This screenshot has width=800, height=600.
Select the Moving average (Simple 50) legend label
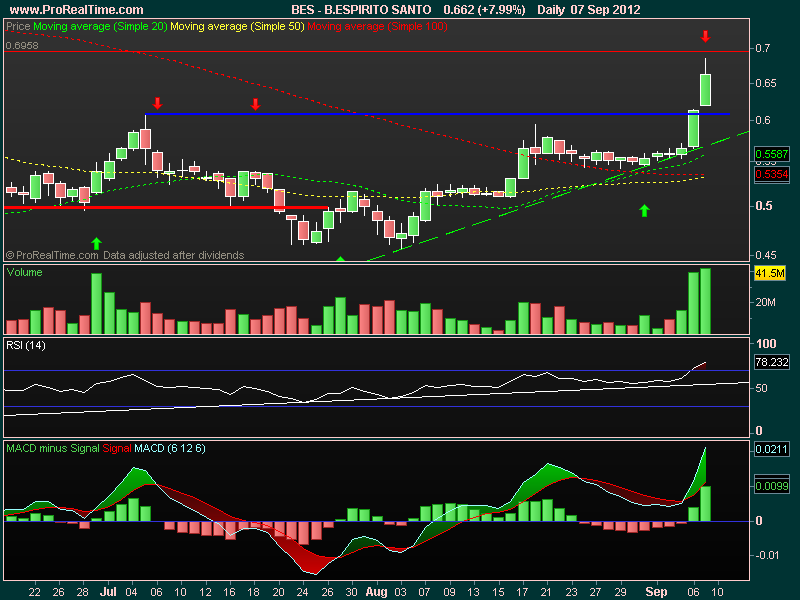click(237, 27)
